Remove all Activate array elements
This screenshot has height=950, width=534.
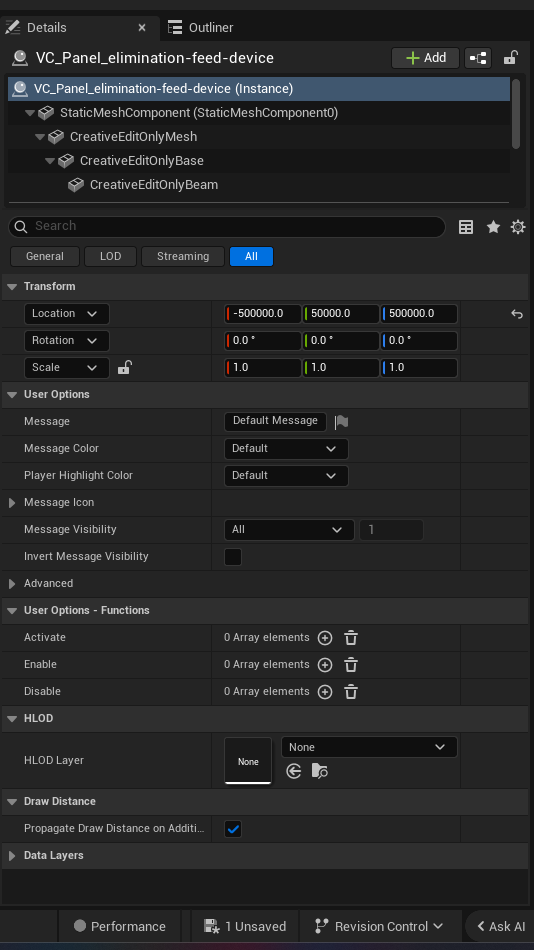pos(351,638)
